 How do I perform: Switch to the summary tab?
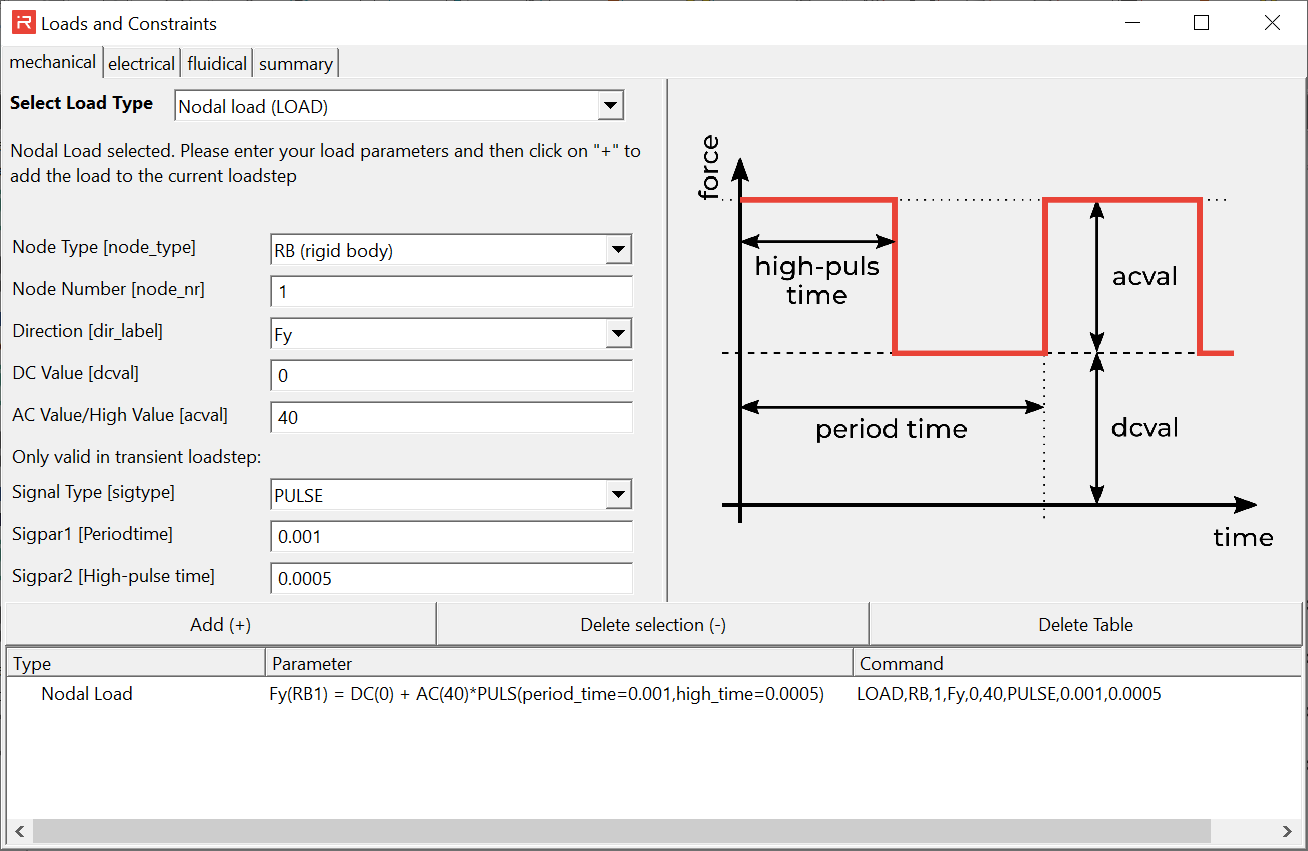point(296,63)
